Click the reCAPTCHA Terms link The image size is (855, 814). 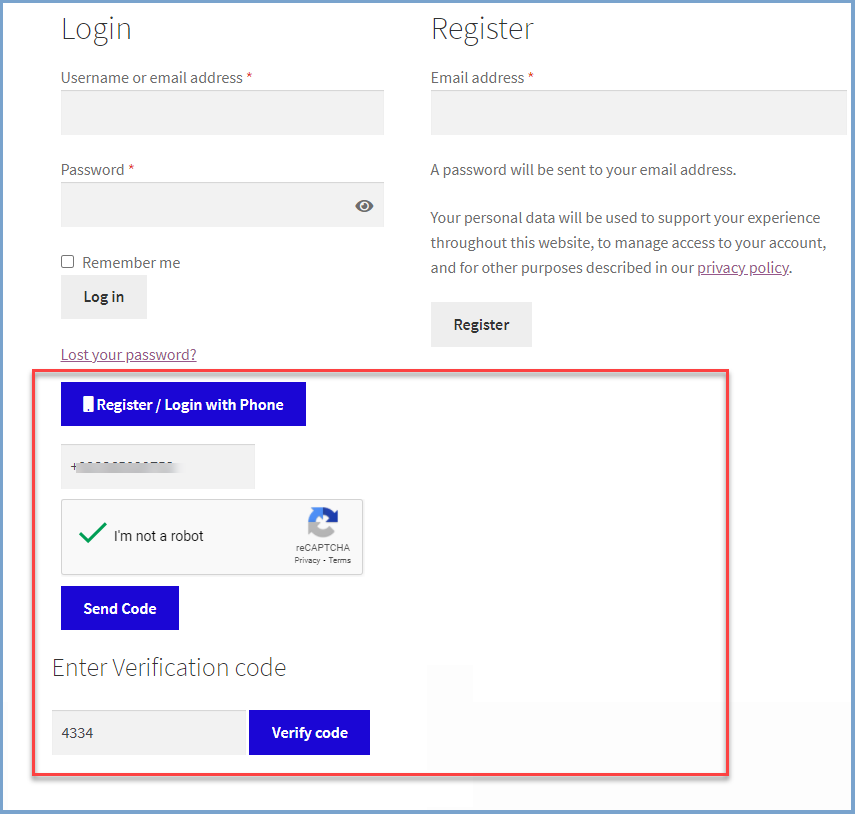340,561
